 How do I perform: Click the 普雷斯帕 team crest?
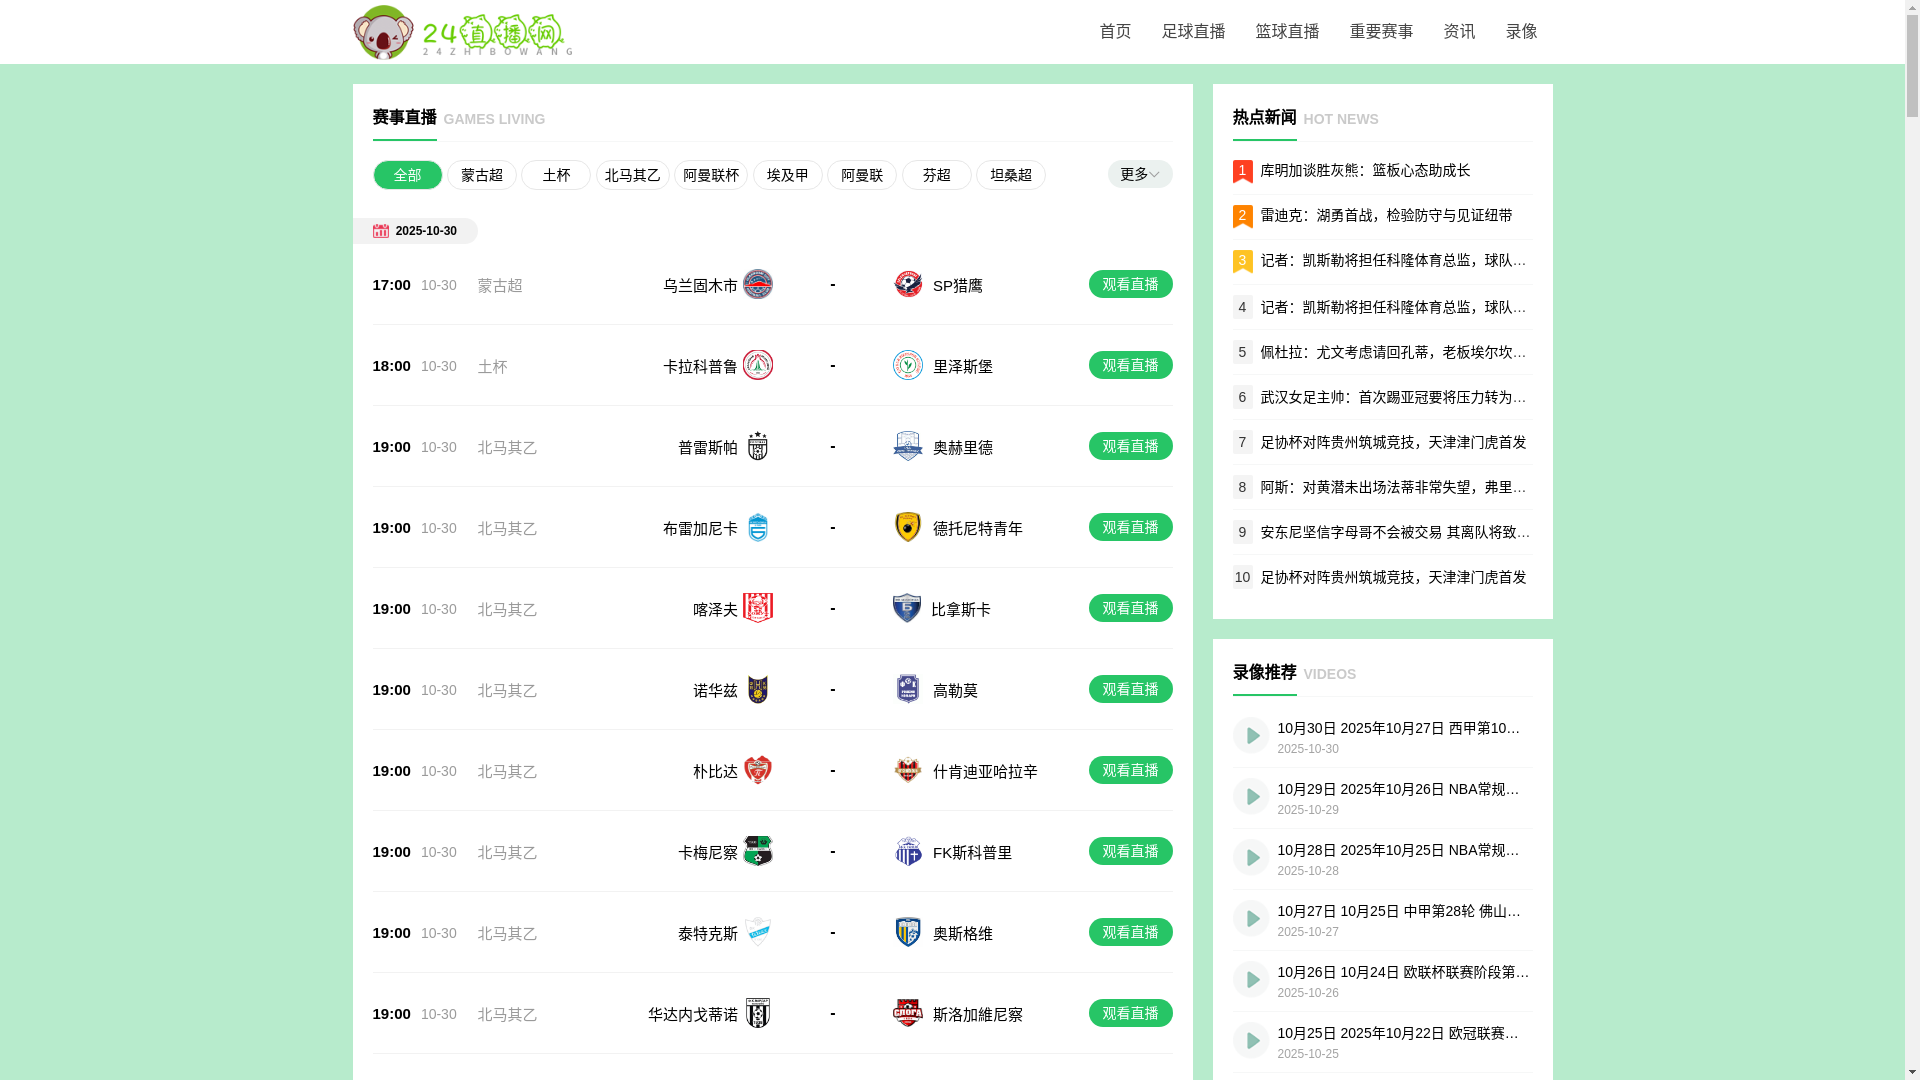tap(758, 446)
